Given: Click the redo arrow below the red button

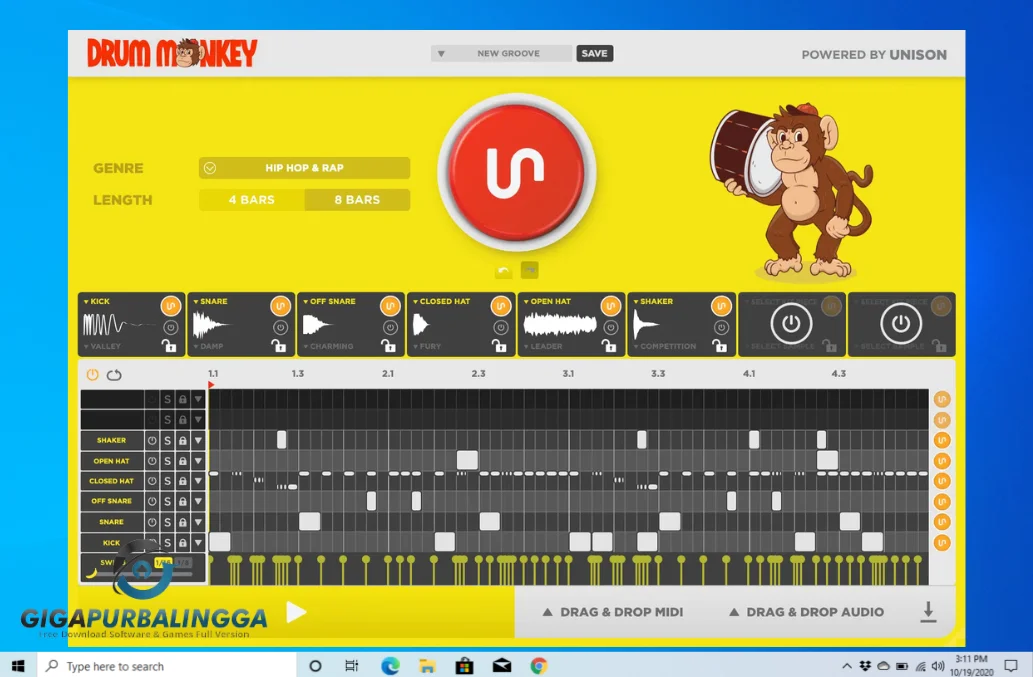Looking at the screenshot, I should point(530,270).
